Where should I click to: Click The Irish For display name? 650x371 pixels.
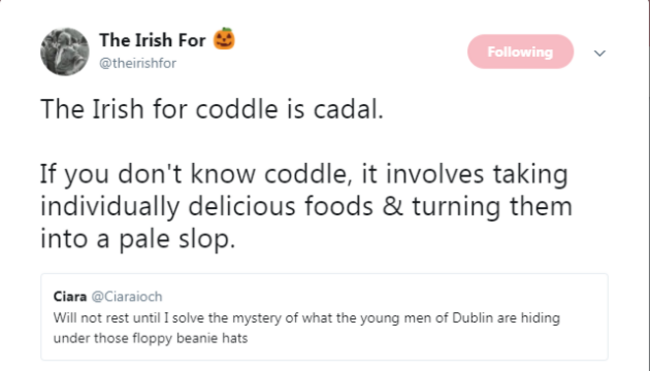point(152,41)
